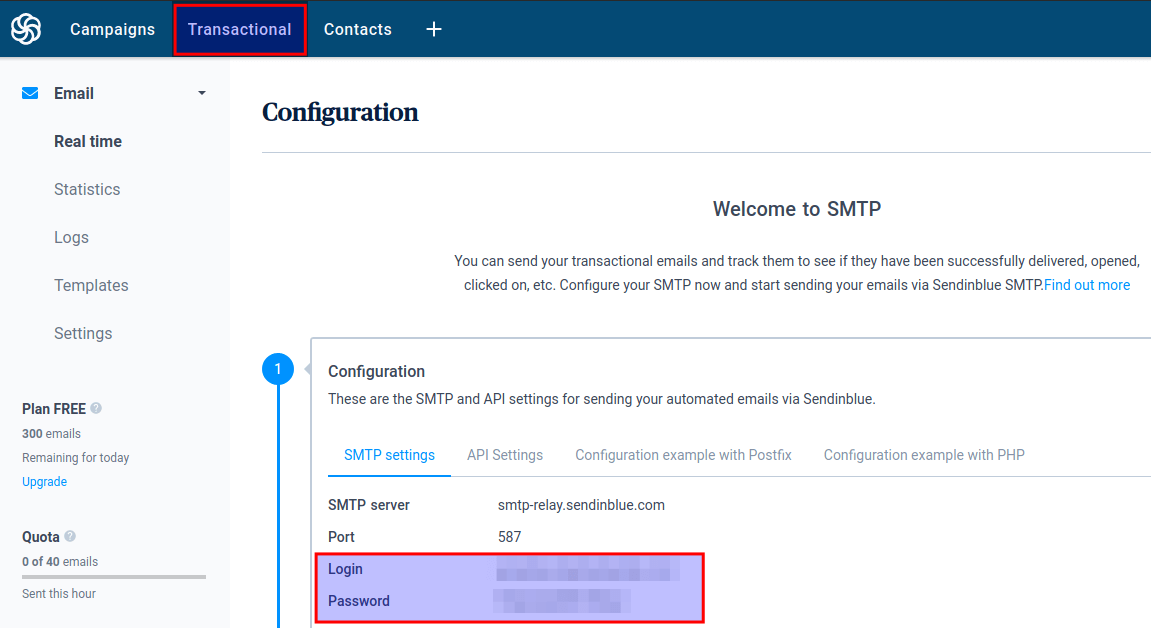Open Statistics in the sidebar
Viewport: 1151px width, 628px height.
pyautogui.click(x=87, y=189)
